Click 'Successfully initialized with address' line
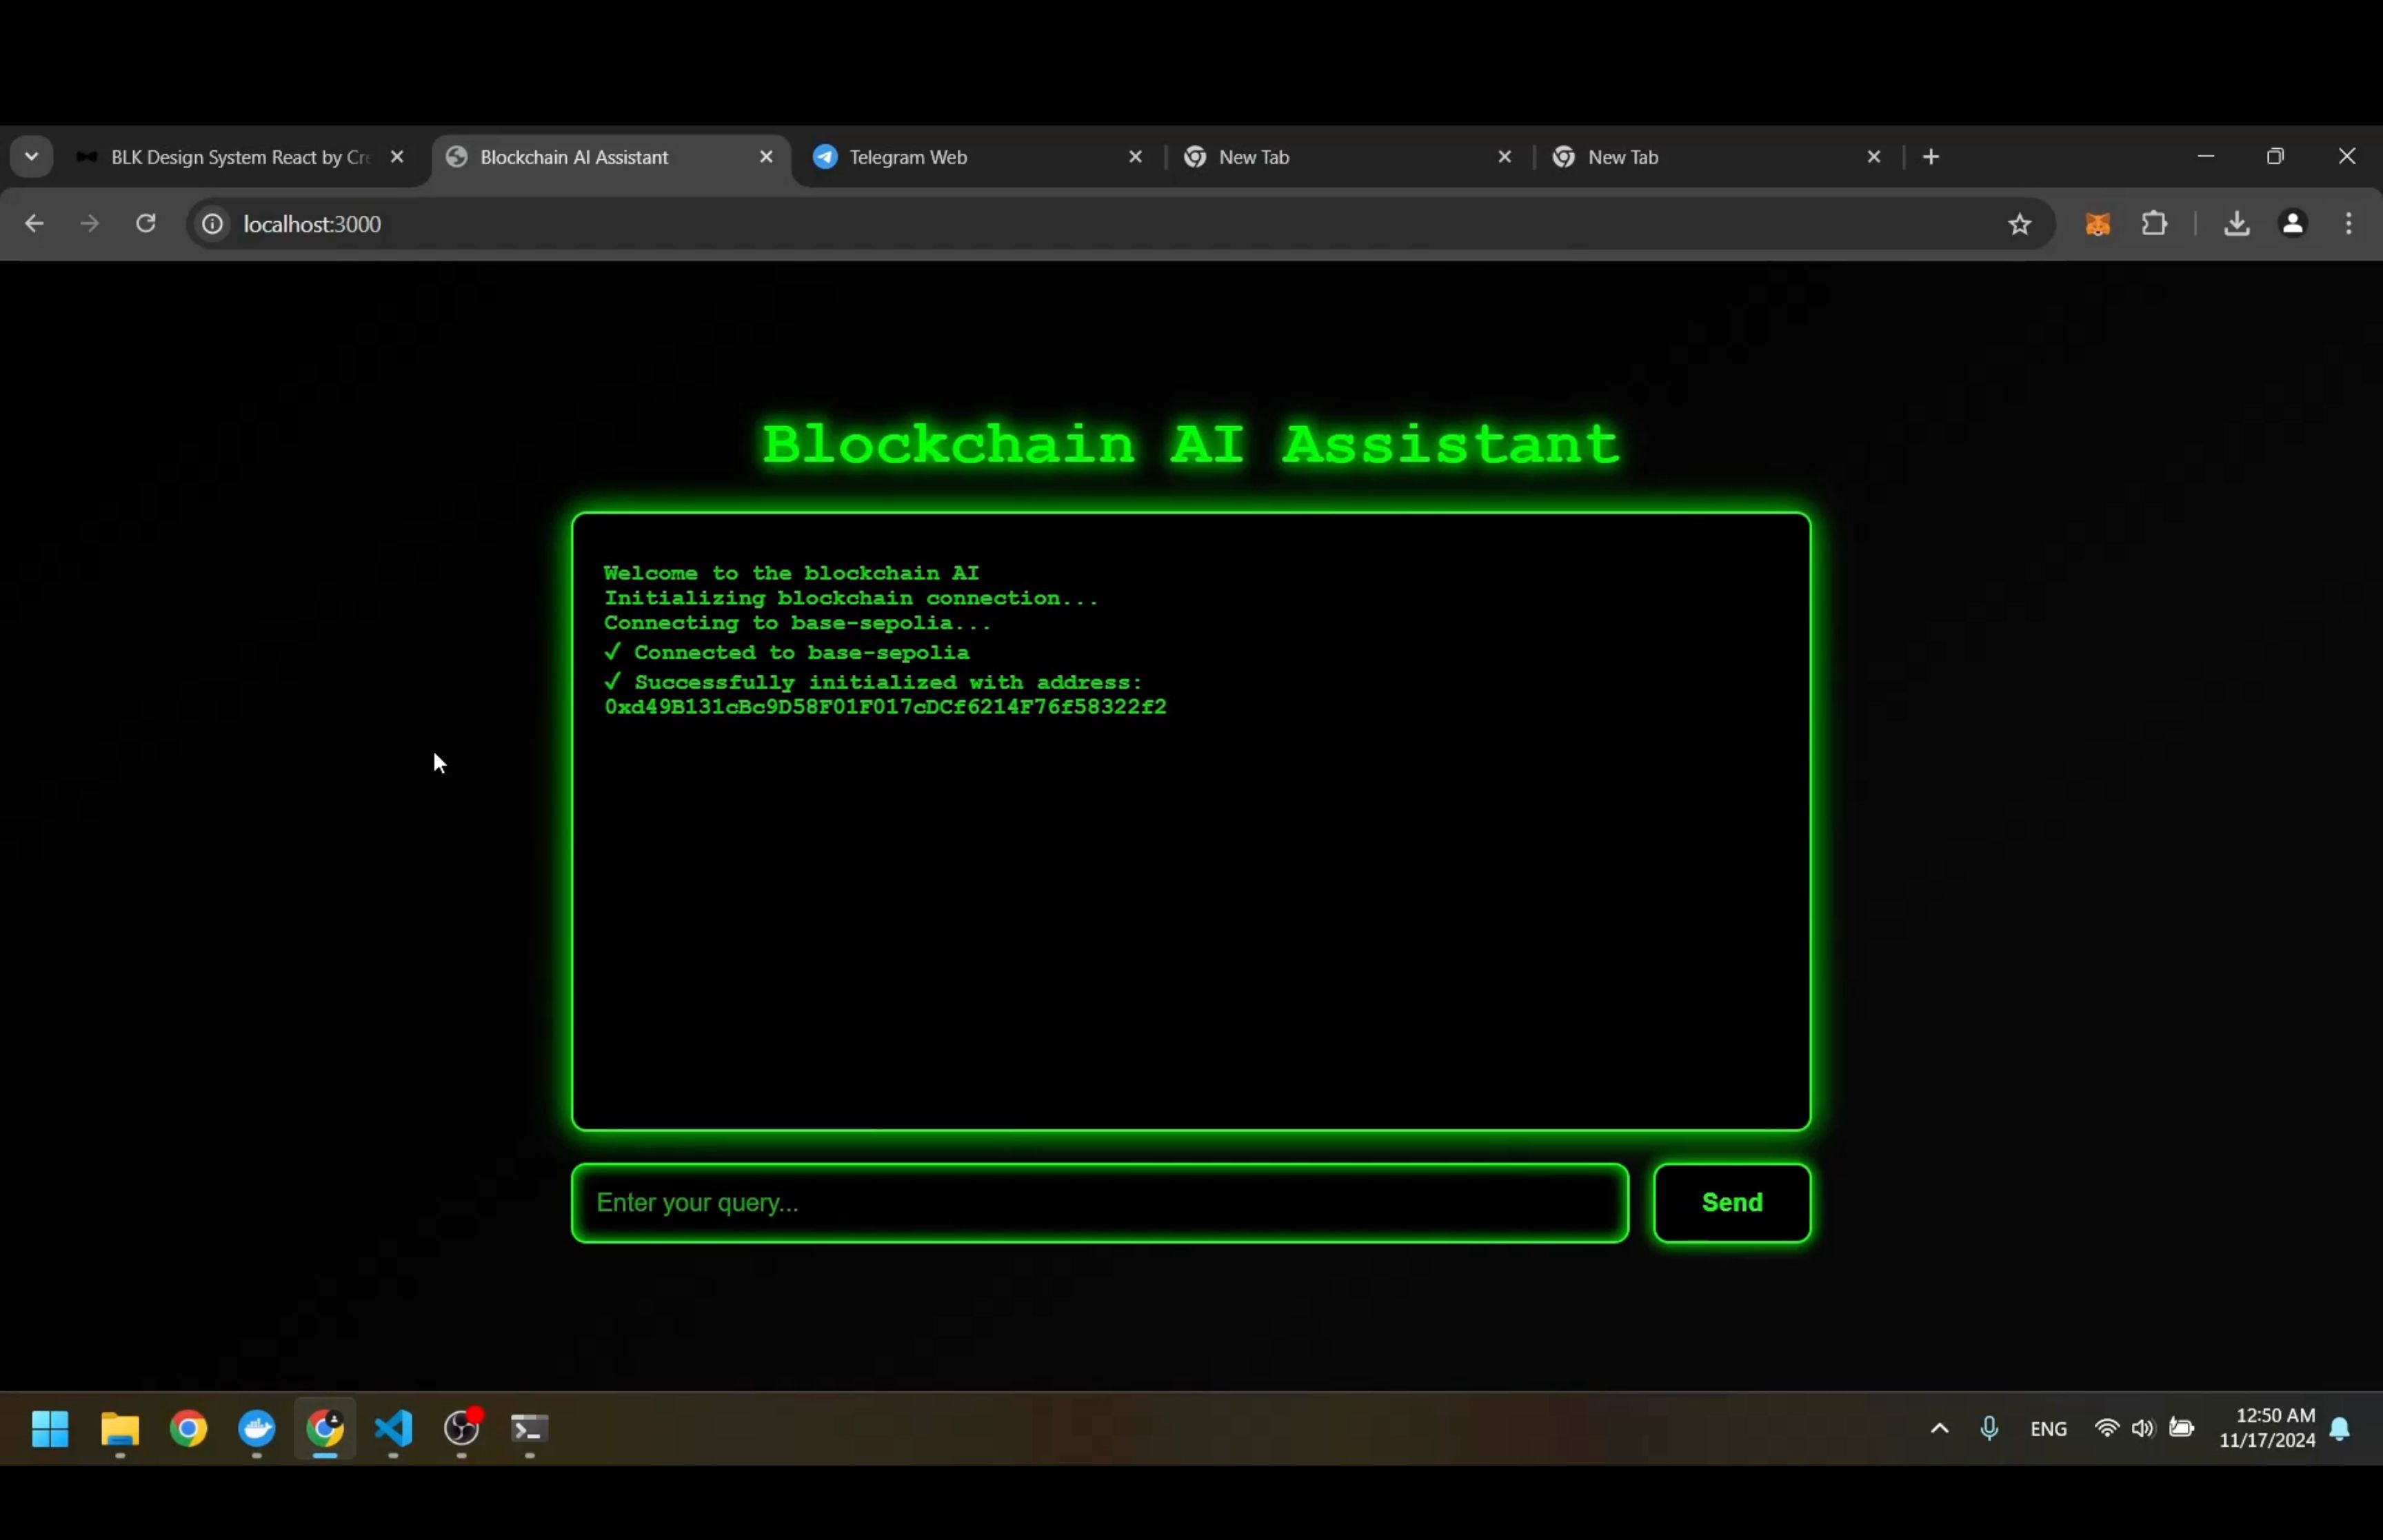This screenshot has width=2383, height=1540. tap(873, 682)
